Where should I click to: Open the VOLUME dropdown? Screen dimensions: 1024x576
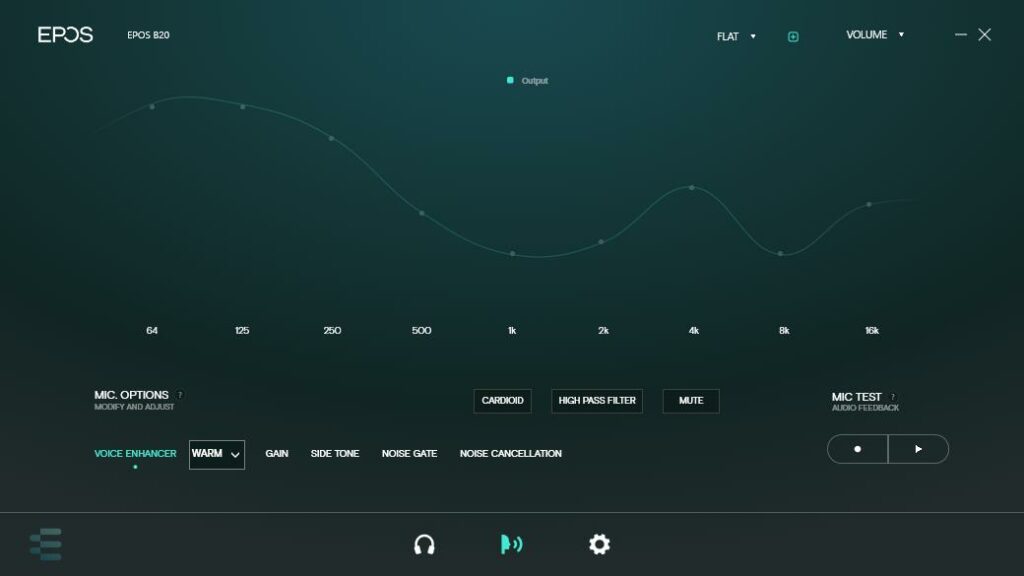tap(874, 35)
